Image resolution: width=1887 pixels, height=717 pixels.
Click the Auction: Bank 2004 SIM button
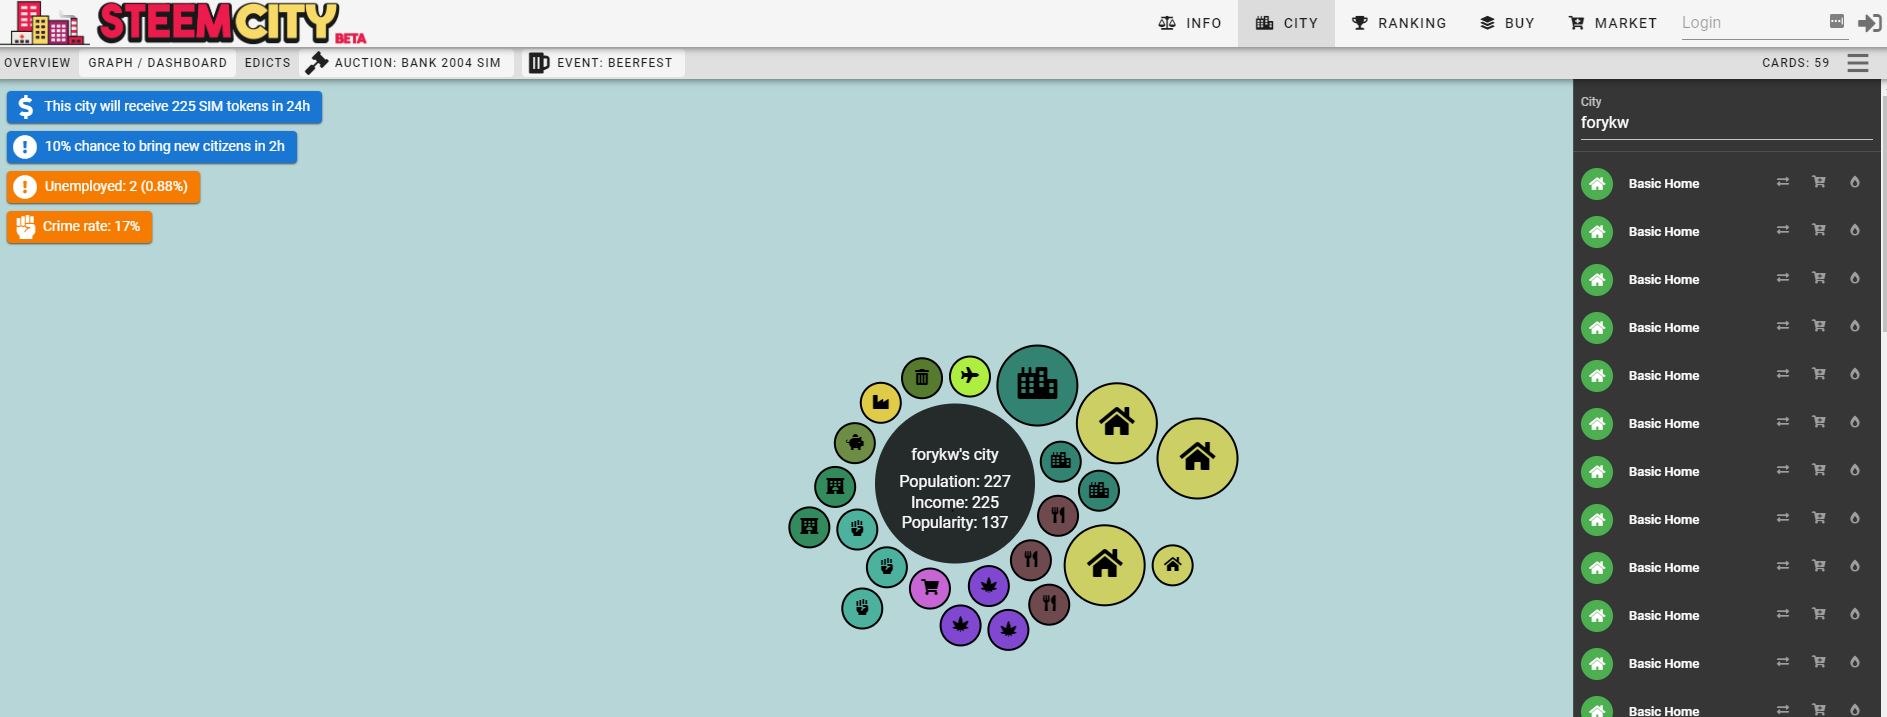click(405, 63)
